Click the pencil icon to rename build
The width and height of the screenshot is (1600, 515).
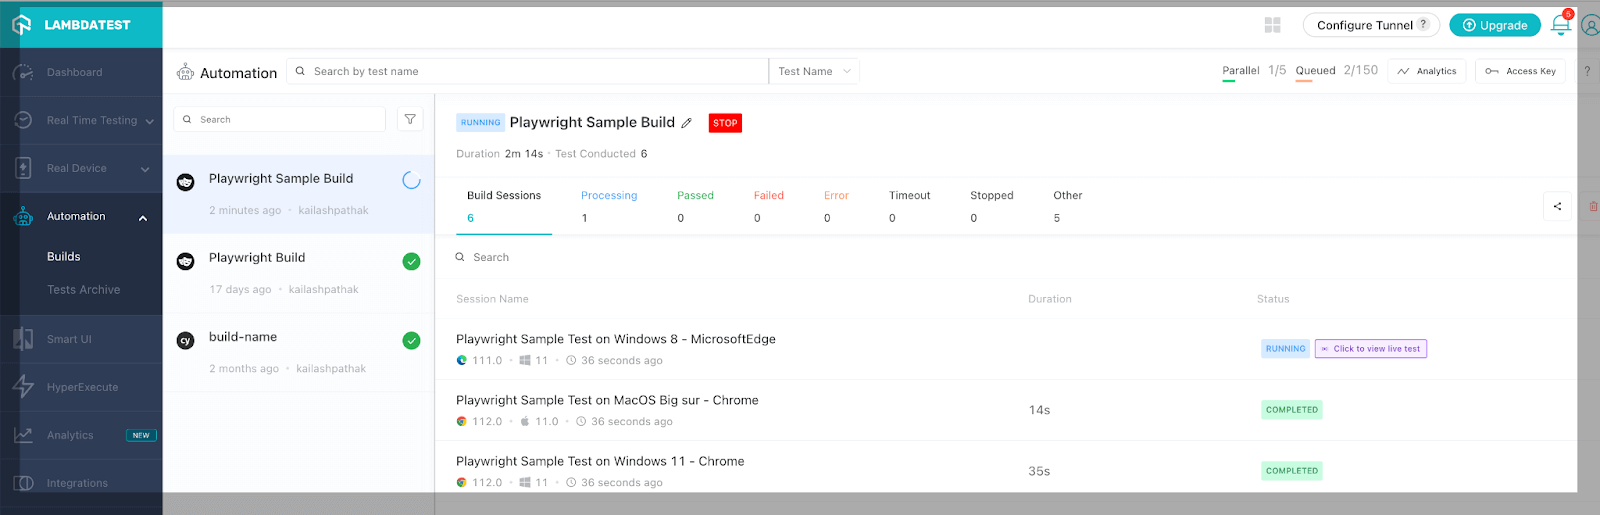686,123
